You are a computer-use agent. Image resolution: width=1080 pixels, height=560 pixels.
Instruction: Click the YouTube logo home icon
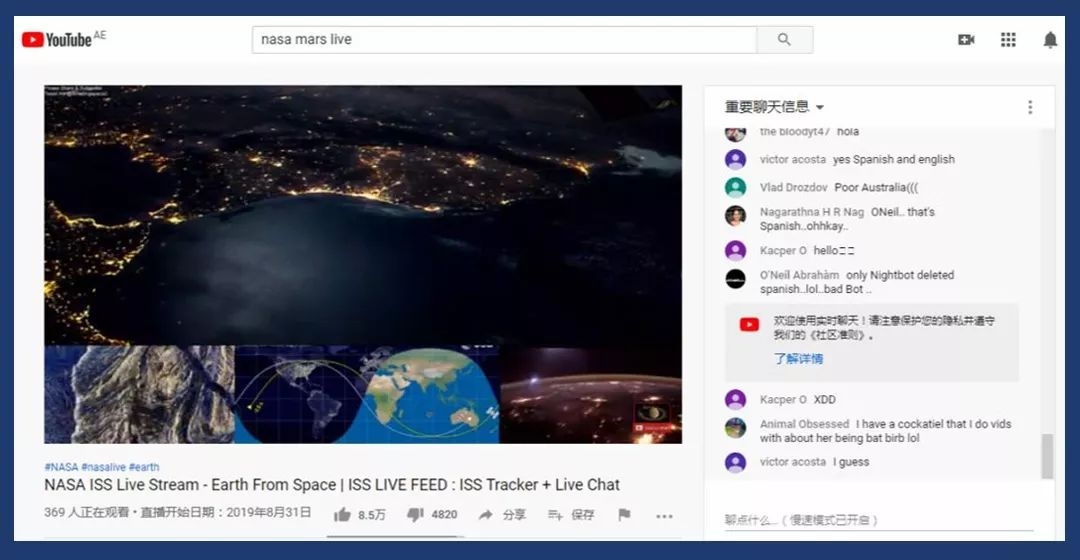coord(57,40)
